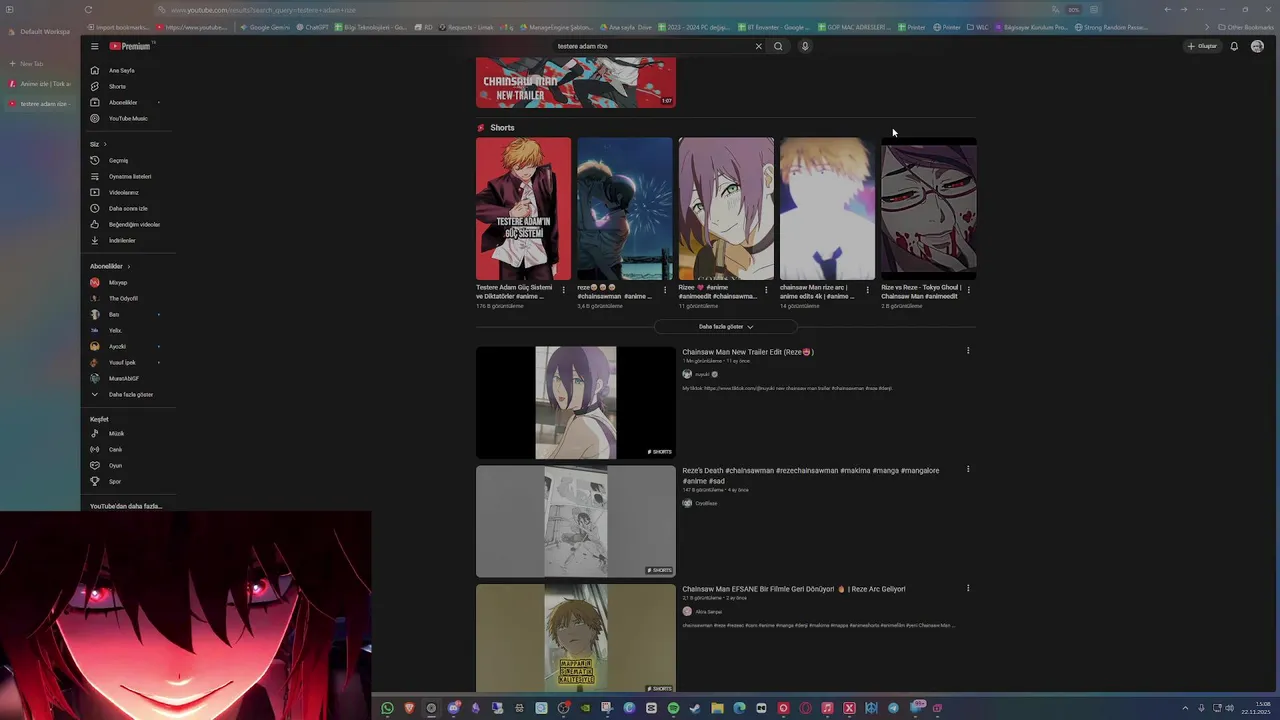1280x720 pixels.
Task: Open a New Tab in browser sidebar
Action: [x=27, y=64]
